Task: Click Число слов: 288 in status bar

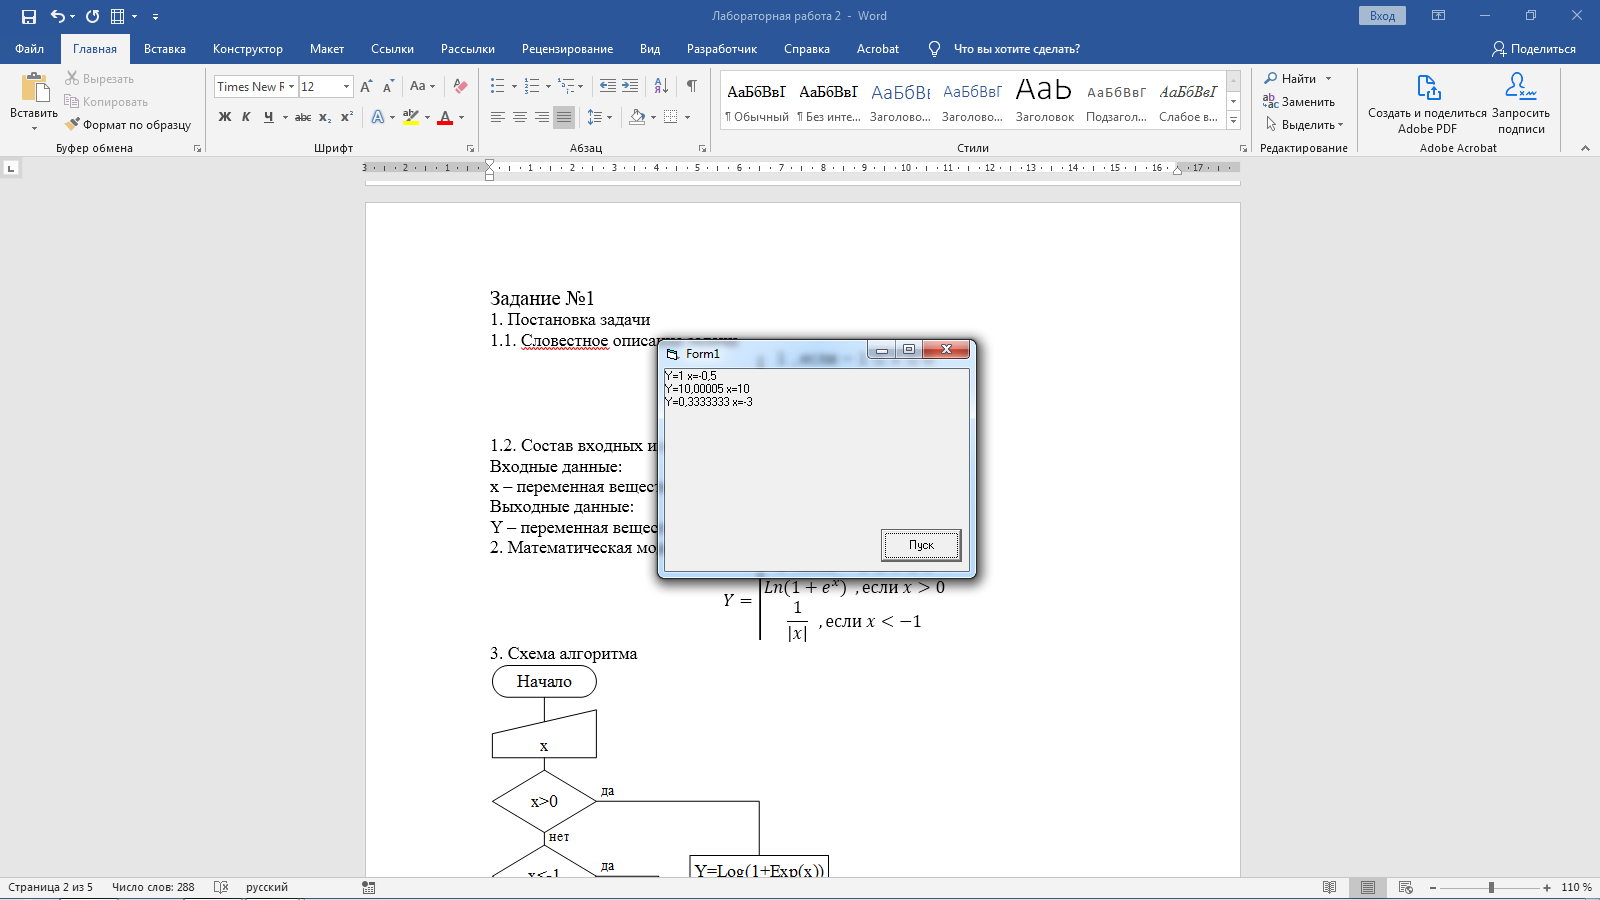Action: click(153, 887)
